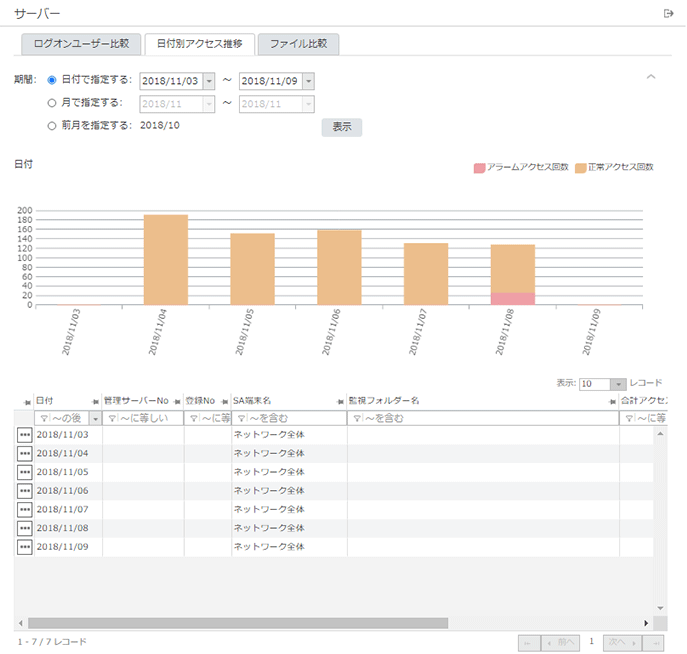Select the 月で指定する radio button

click(52, 102)
